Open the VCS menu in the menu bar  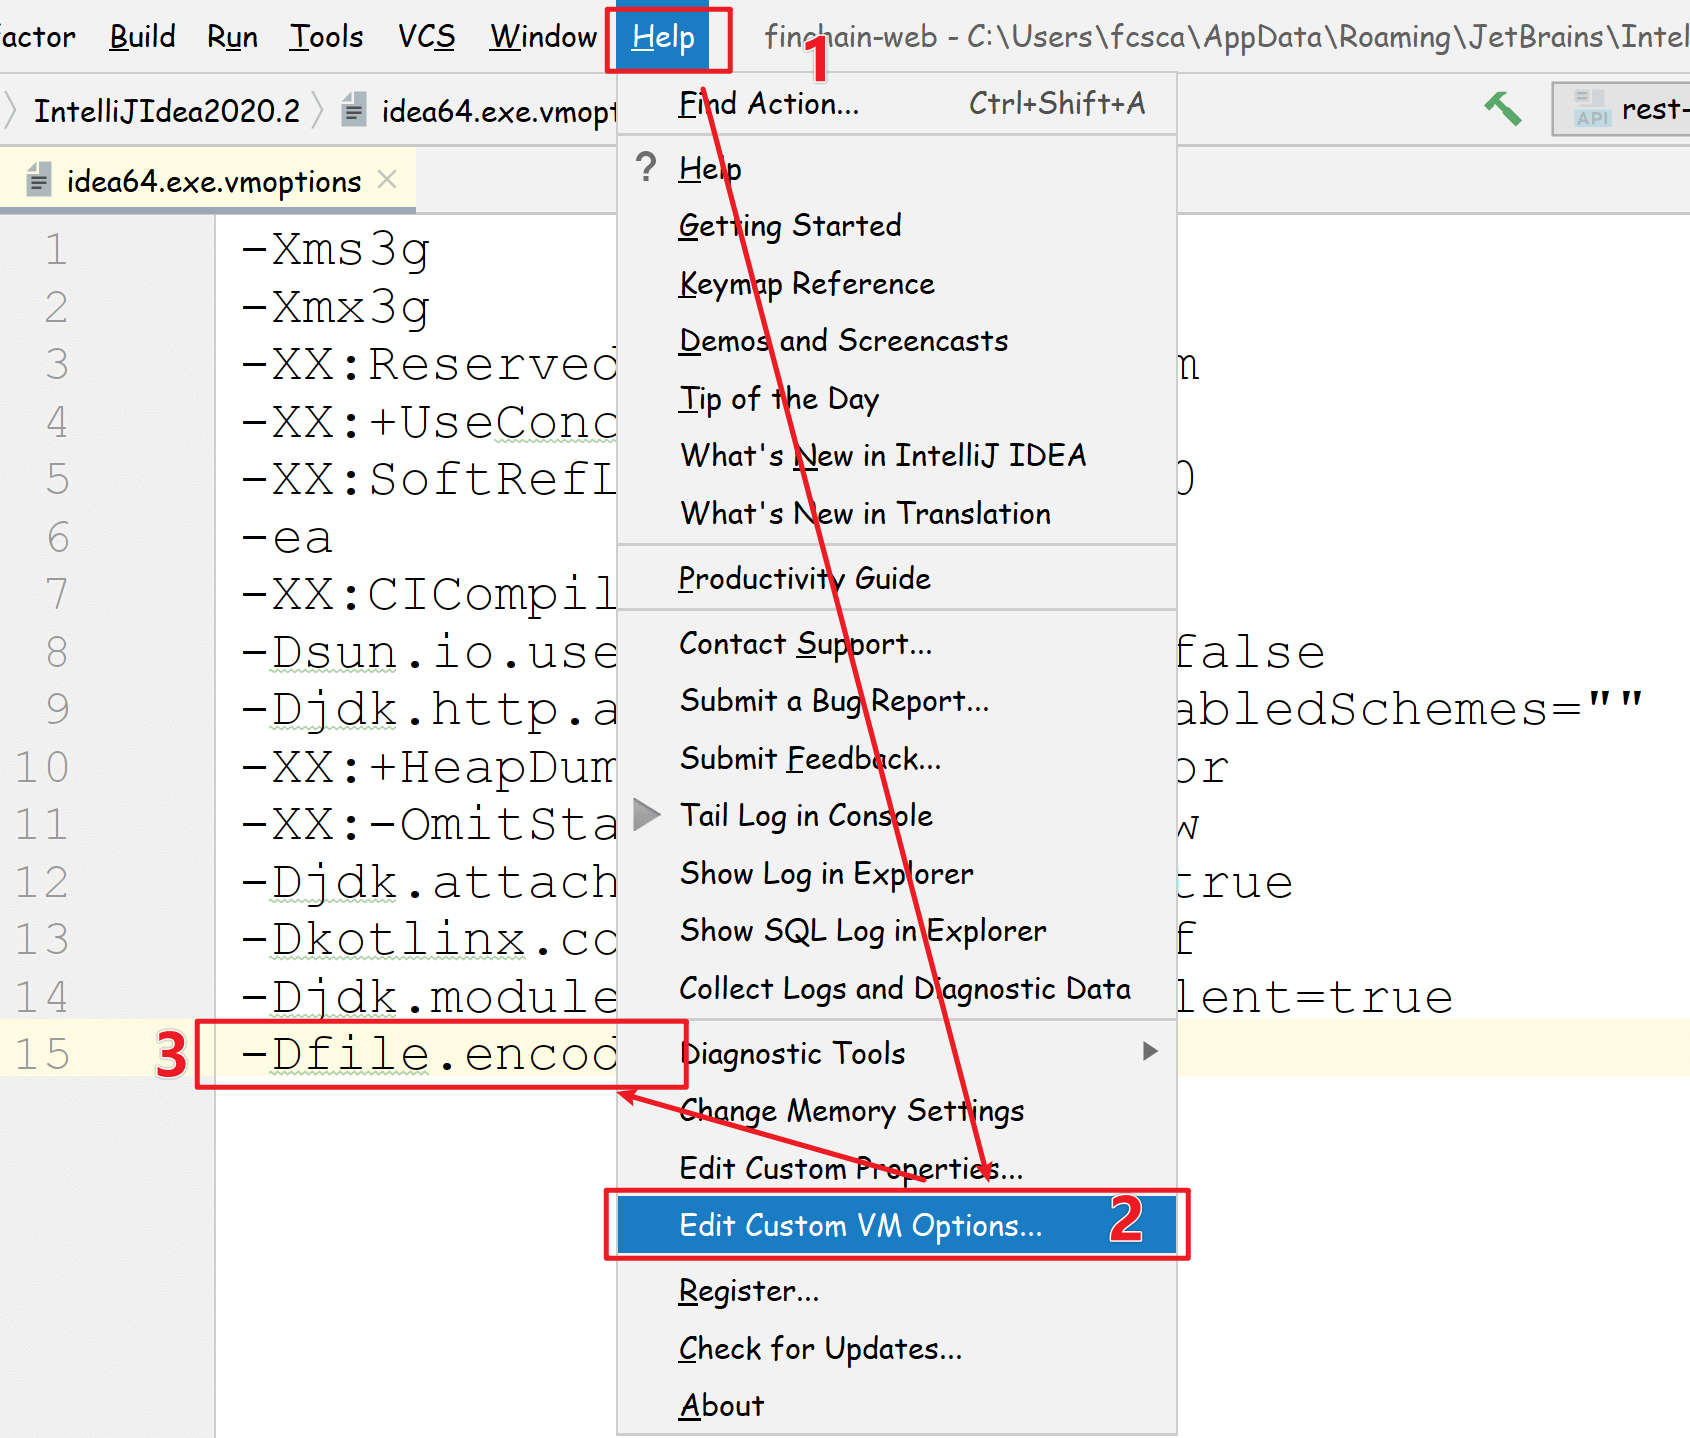point(426,37)
